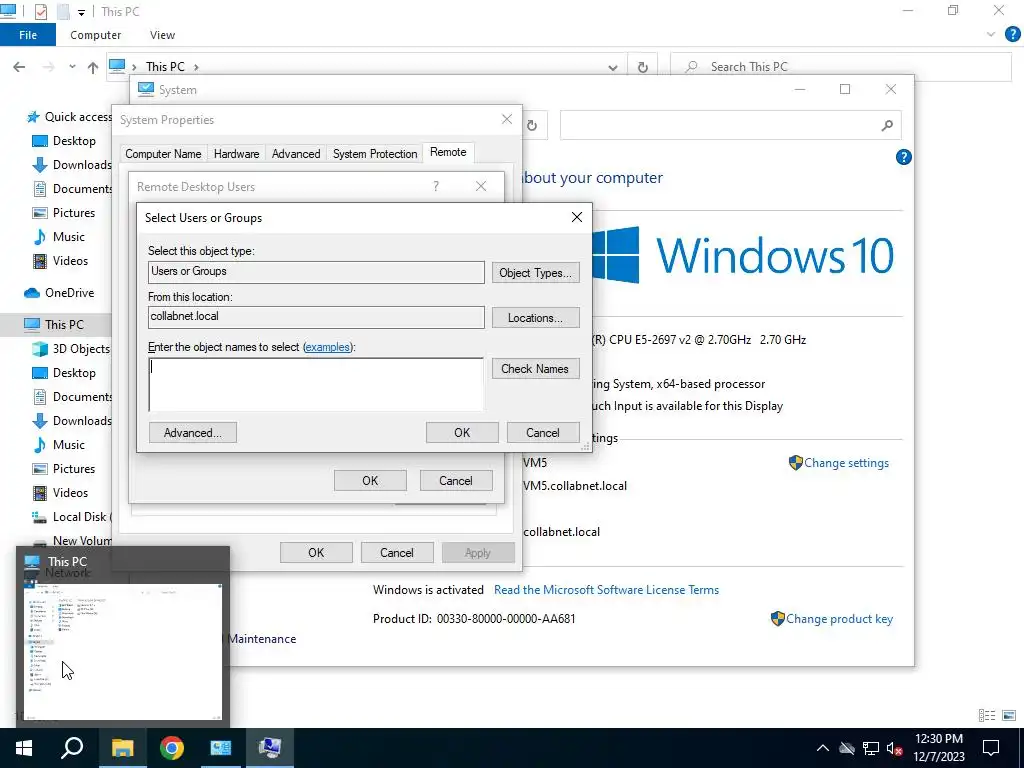
Task: Select Pictures under Quick access
Action: pyautogui.click(x=64, y=213)
